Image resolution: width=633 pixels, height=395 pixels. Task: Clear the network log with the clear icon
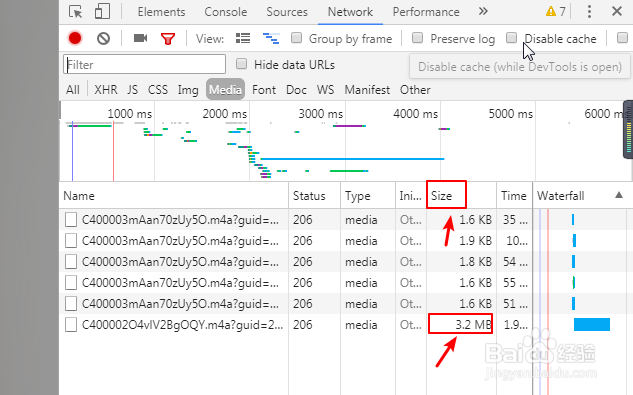pos(103,39)
